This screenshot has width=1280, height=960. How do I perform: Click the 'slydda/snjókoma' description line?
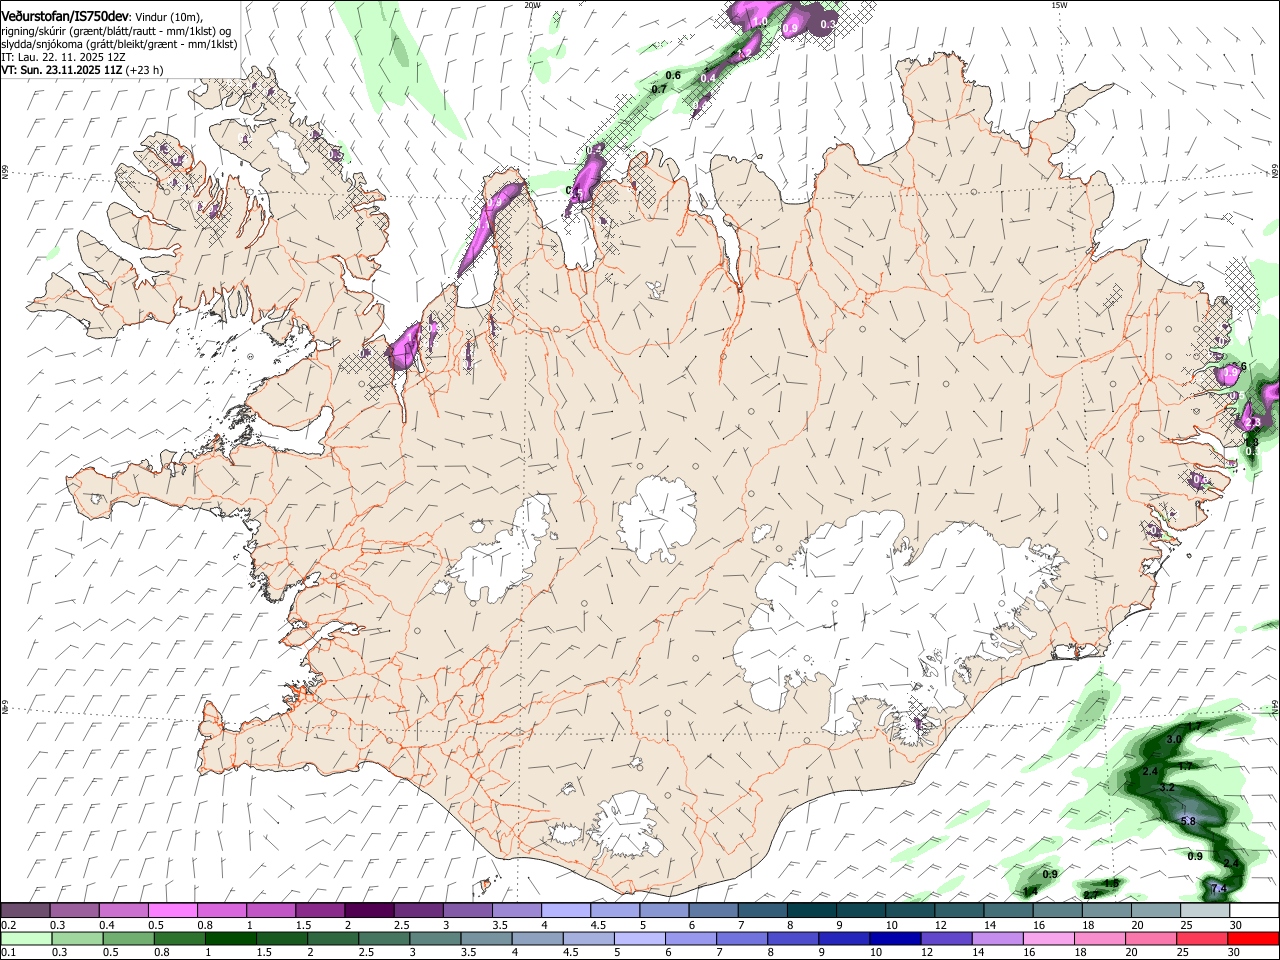click(119, 44)
